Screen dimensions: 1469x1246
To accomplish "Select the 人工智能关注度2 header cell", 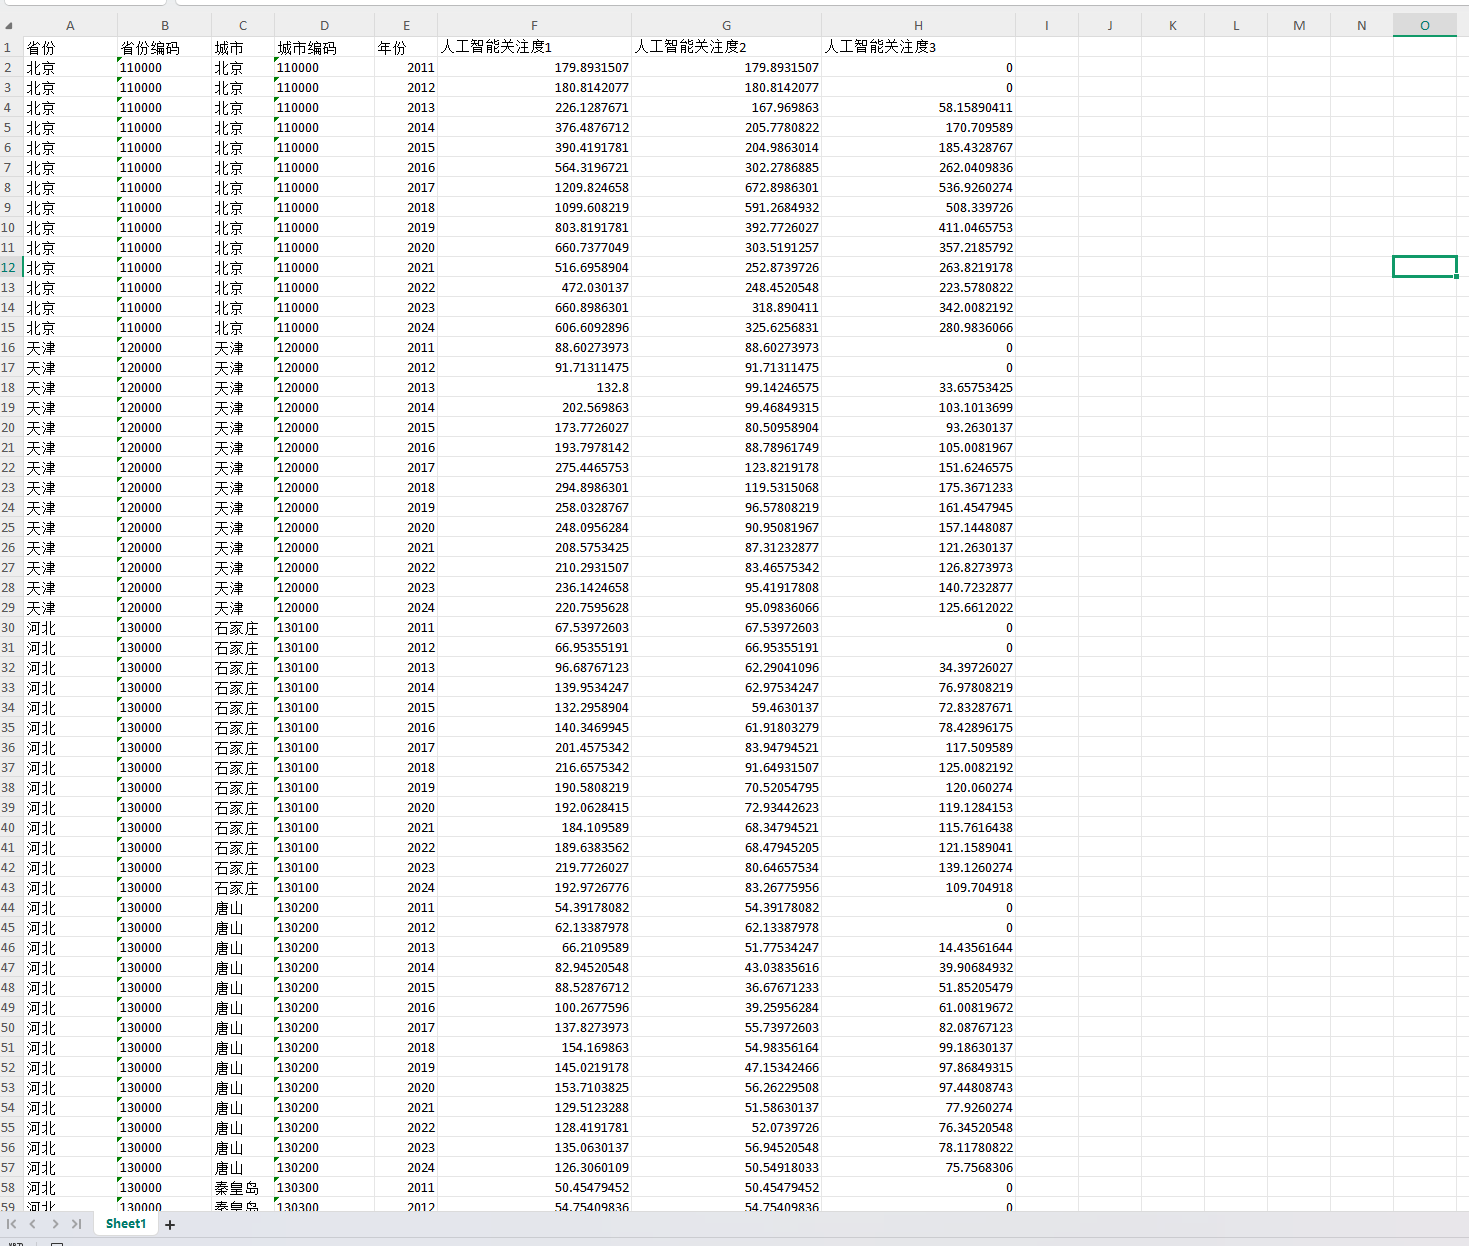I will [727, 47].
